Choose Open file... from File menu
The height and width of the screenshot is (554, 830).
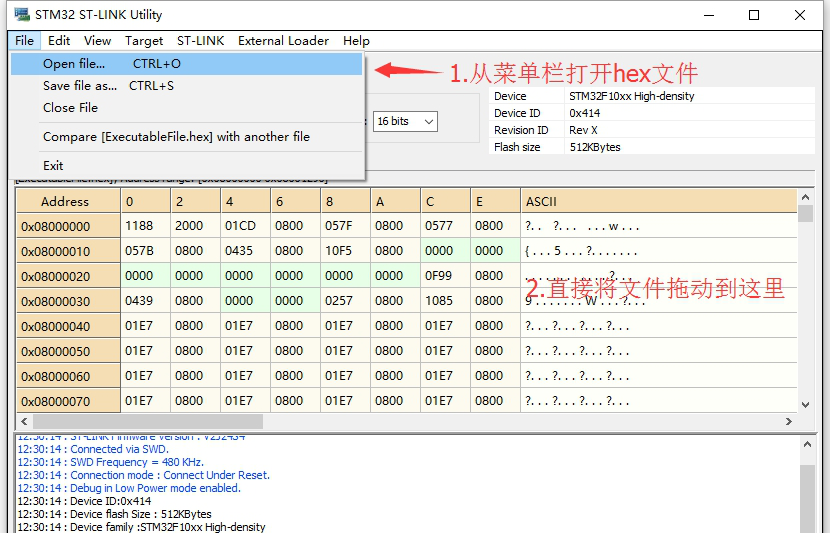pyautogui.click(x=186, y=64)
